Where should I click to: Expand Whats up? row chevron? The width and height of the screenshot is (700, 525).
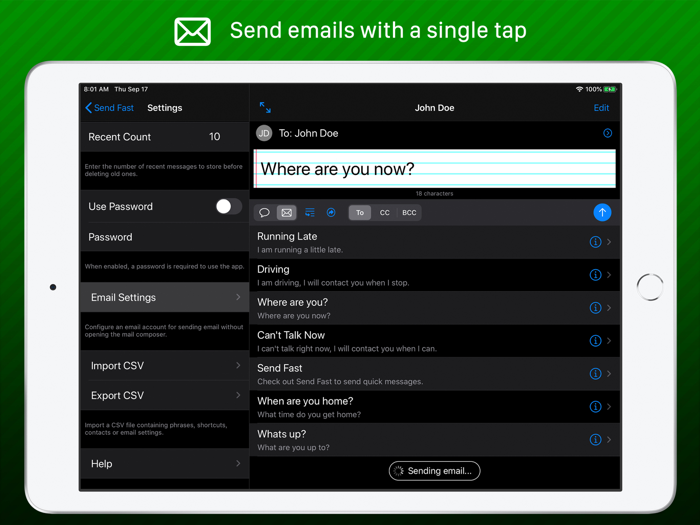click(609, 440)
